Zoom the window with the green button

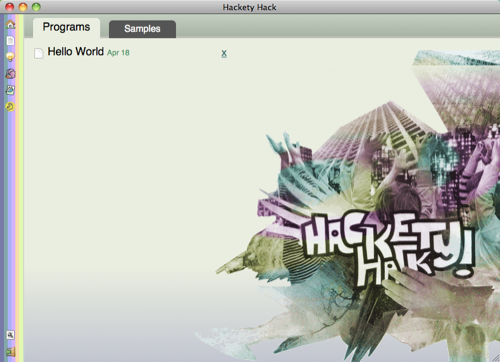click(x=36, y=7)
